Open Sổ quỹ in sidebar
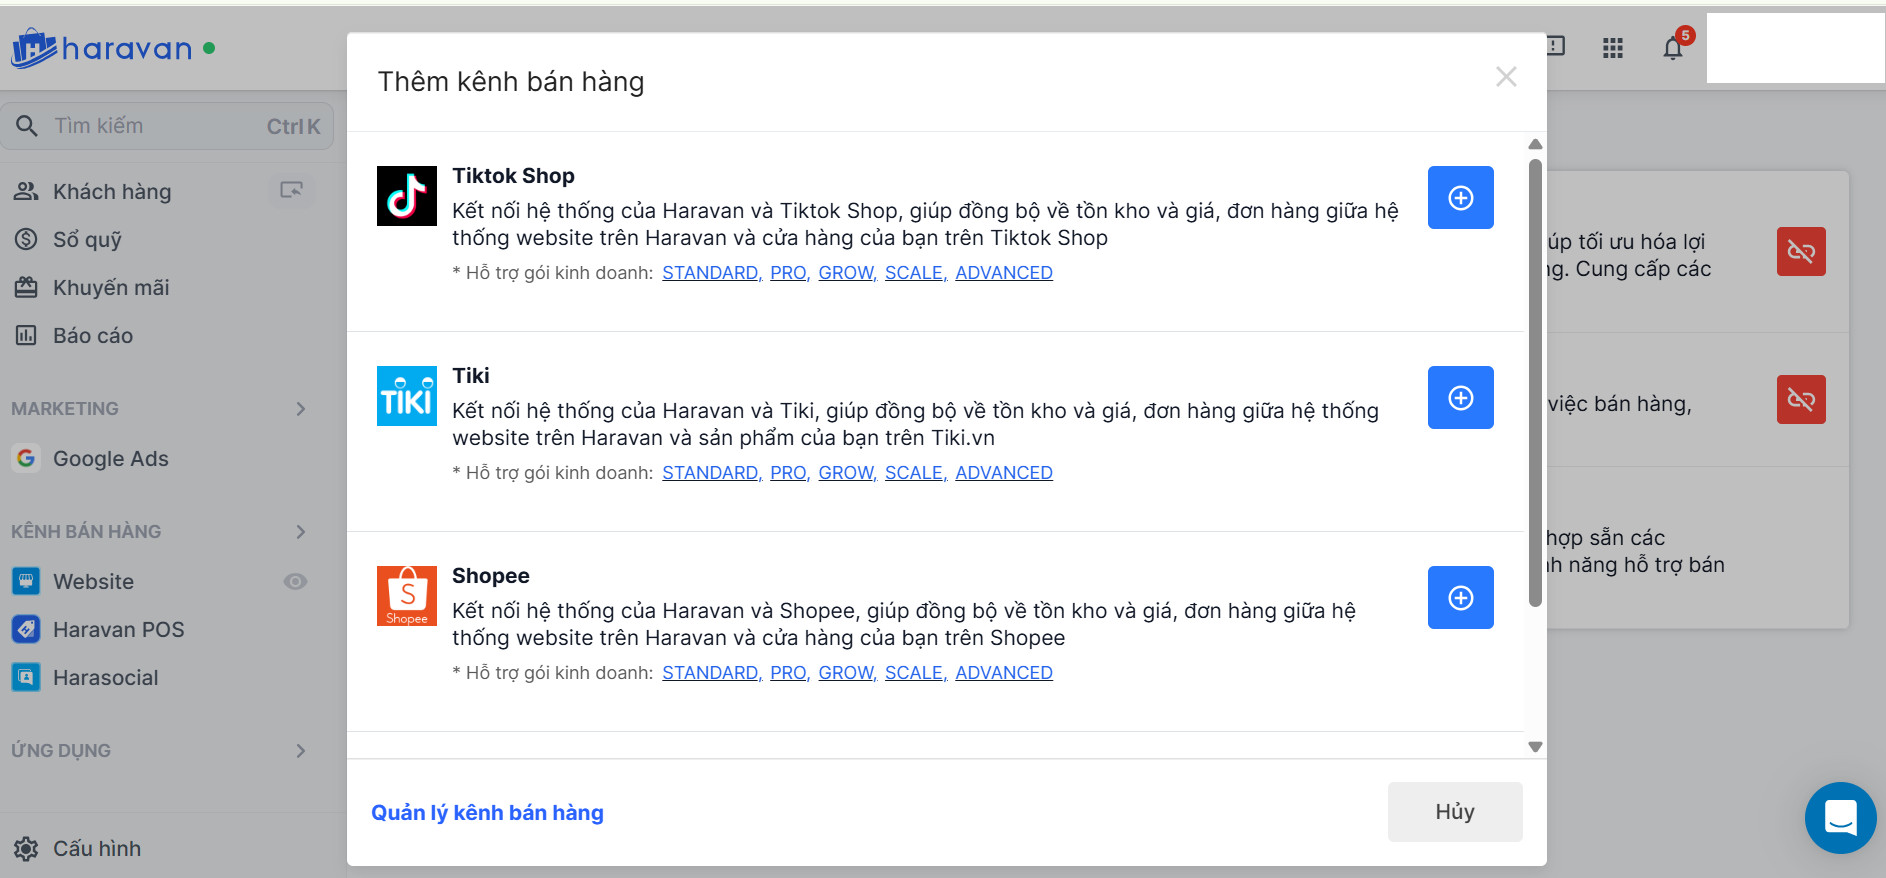This screenshot has width=1886, height=878. [87, 239]
